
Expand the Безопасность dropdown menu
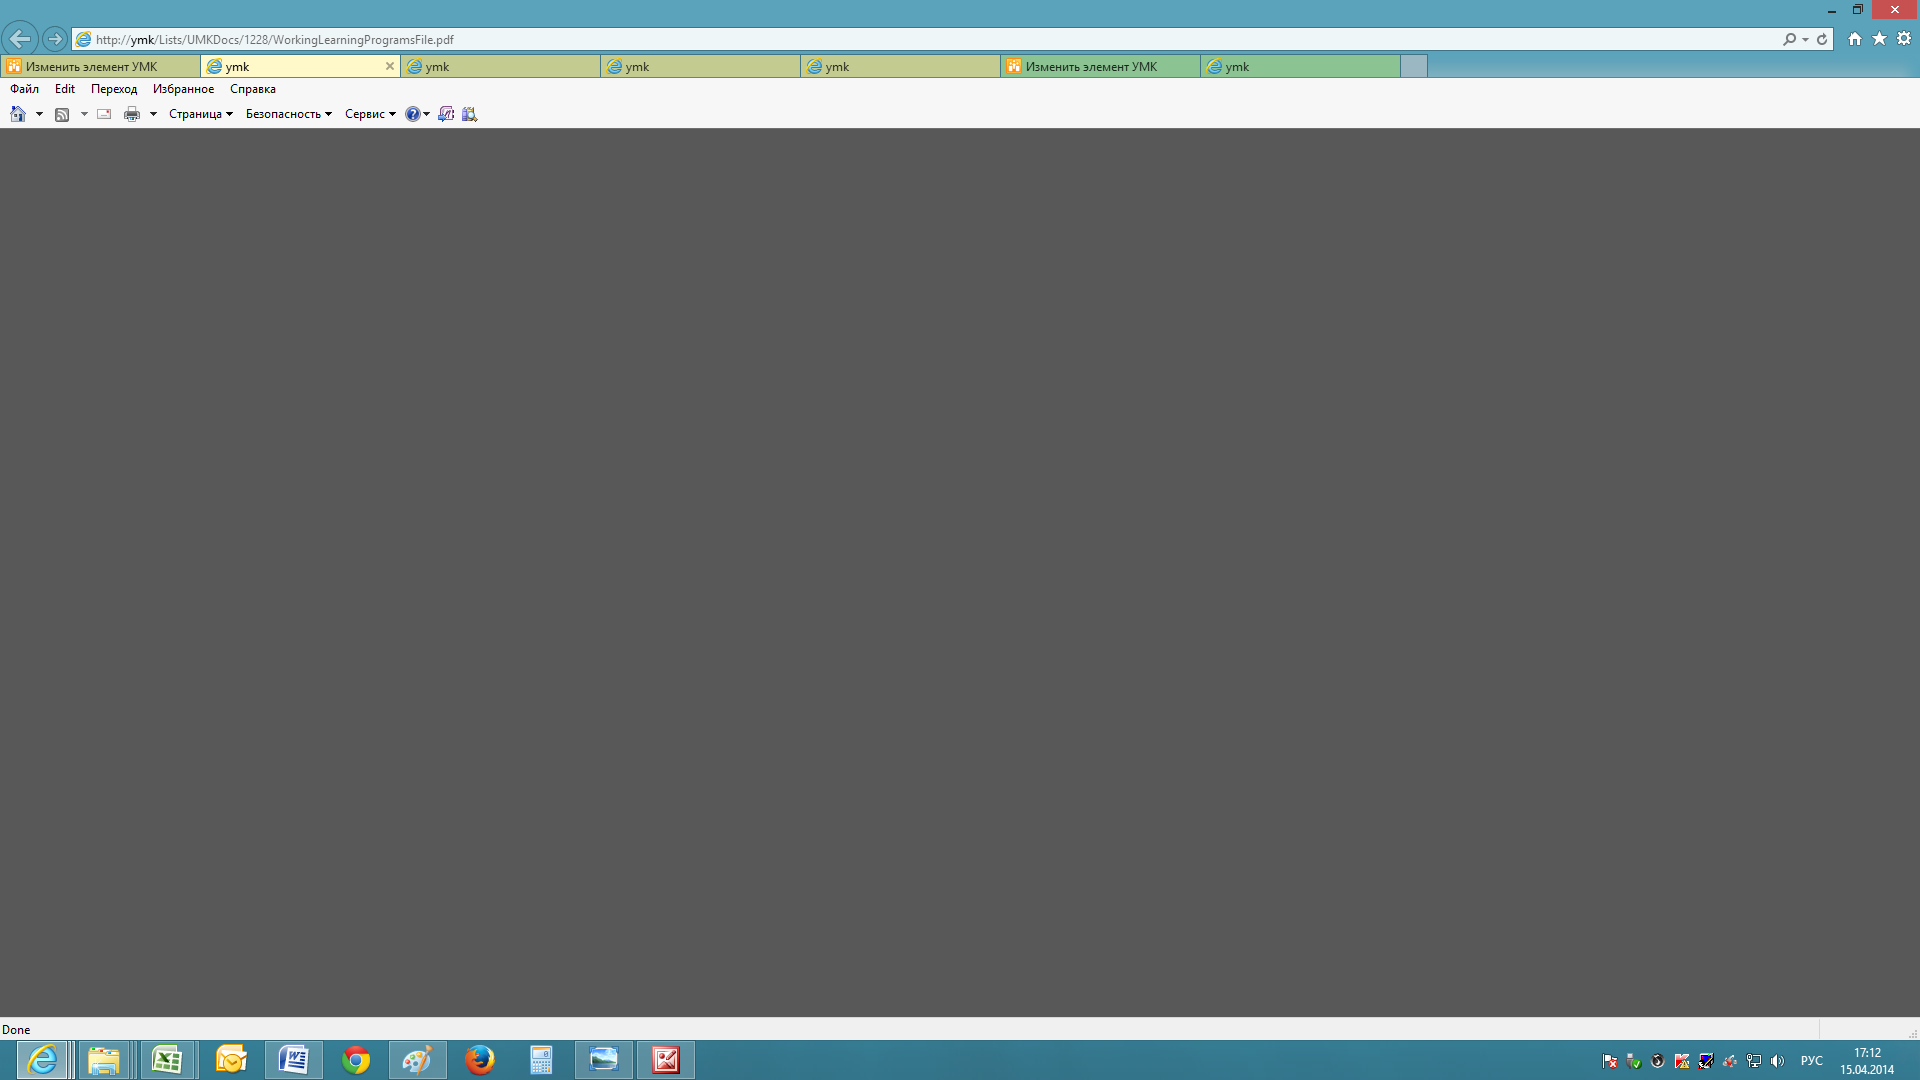288,114
